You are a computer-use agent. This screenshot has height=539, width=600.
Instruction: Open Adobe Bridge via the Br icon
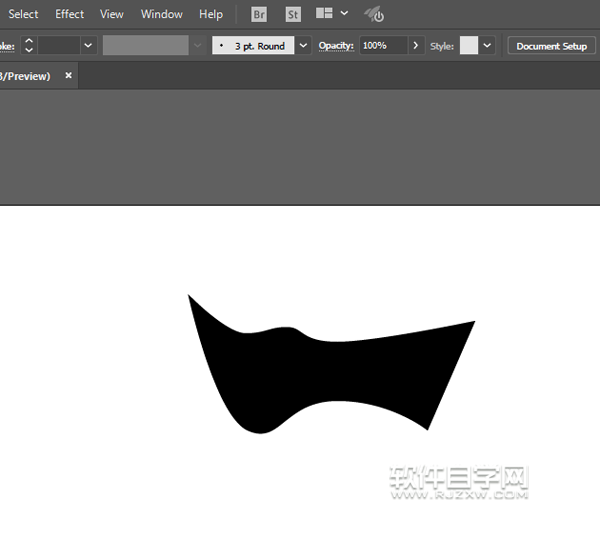(259, 14)
